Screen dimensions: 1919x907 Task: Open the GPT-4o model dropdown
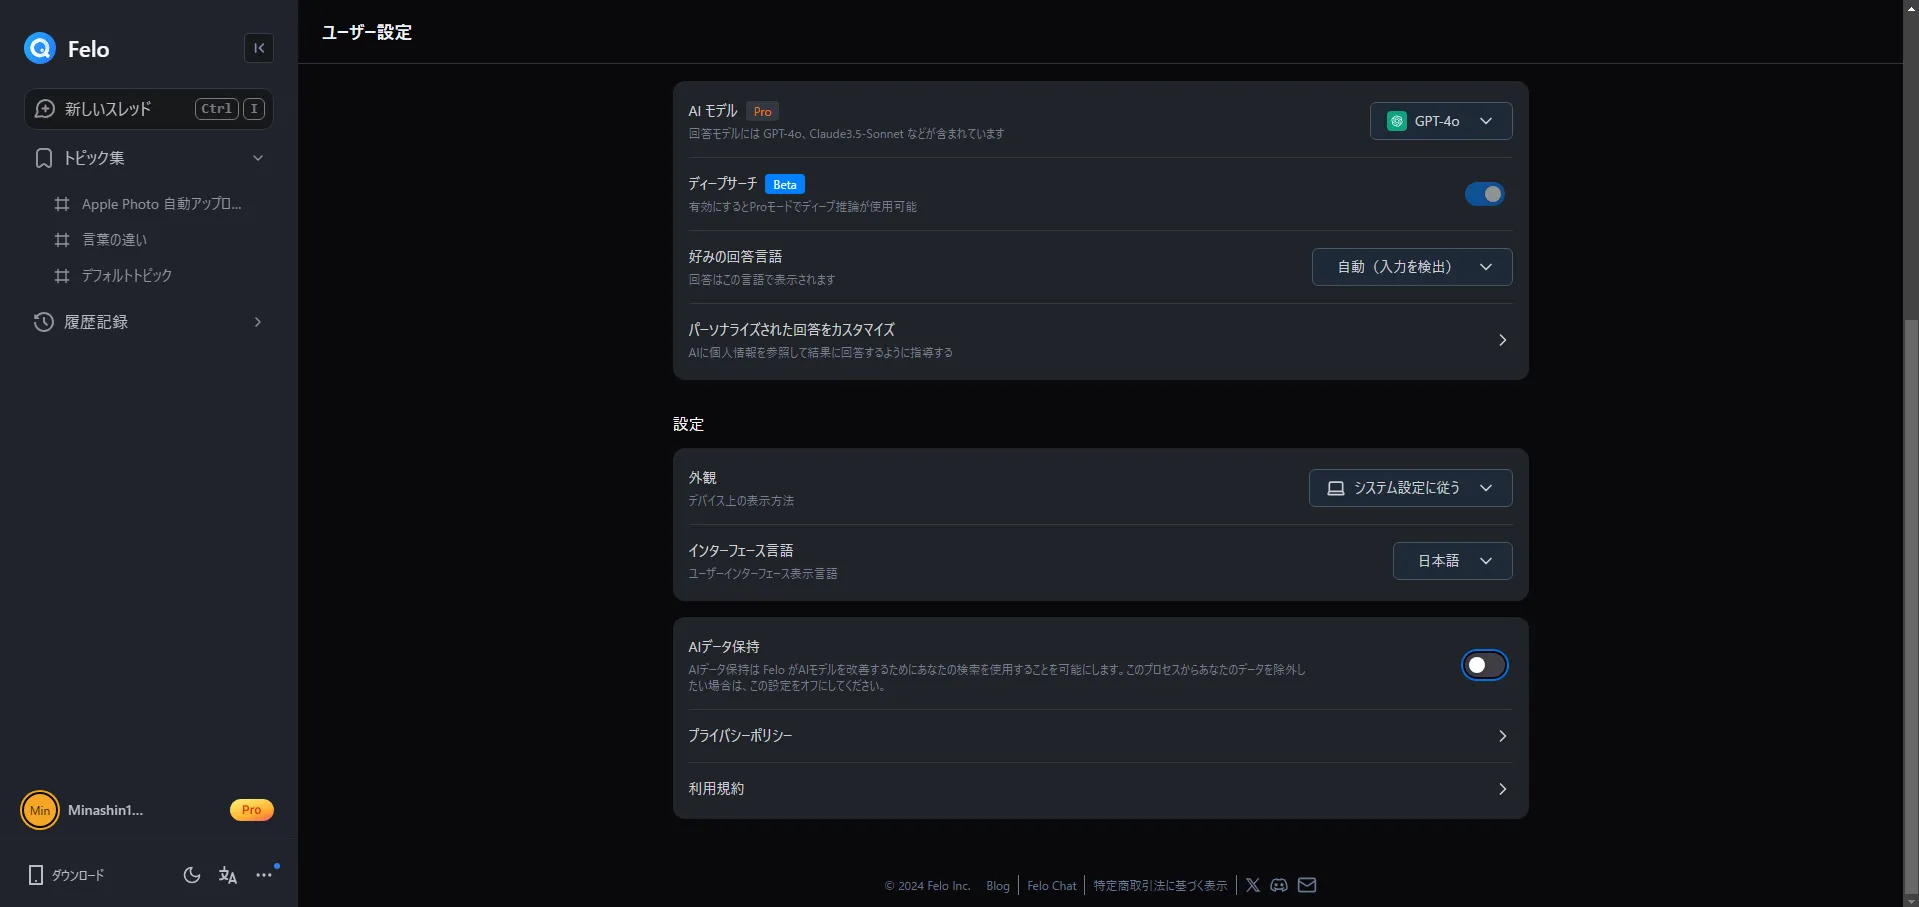pos(1440,121)
